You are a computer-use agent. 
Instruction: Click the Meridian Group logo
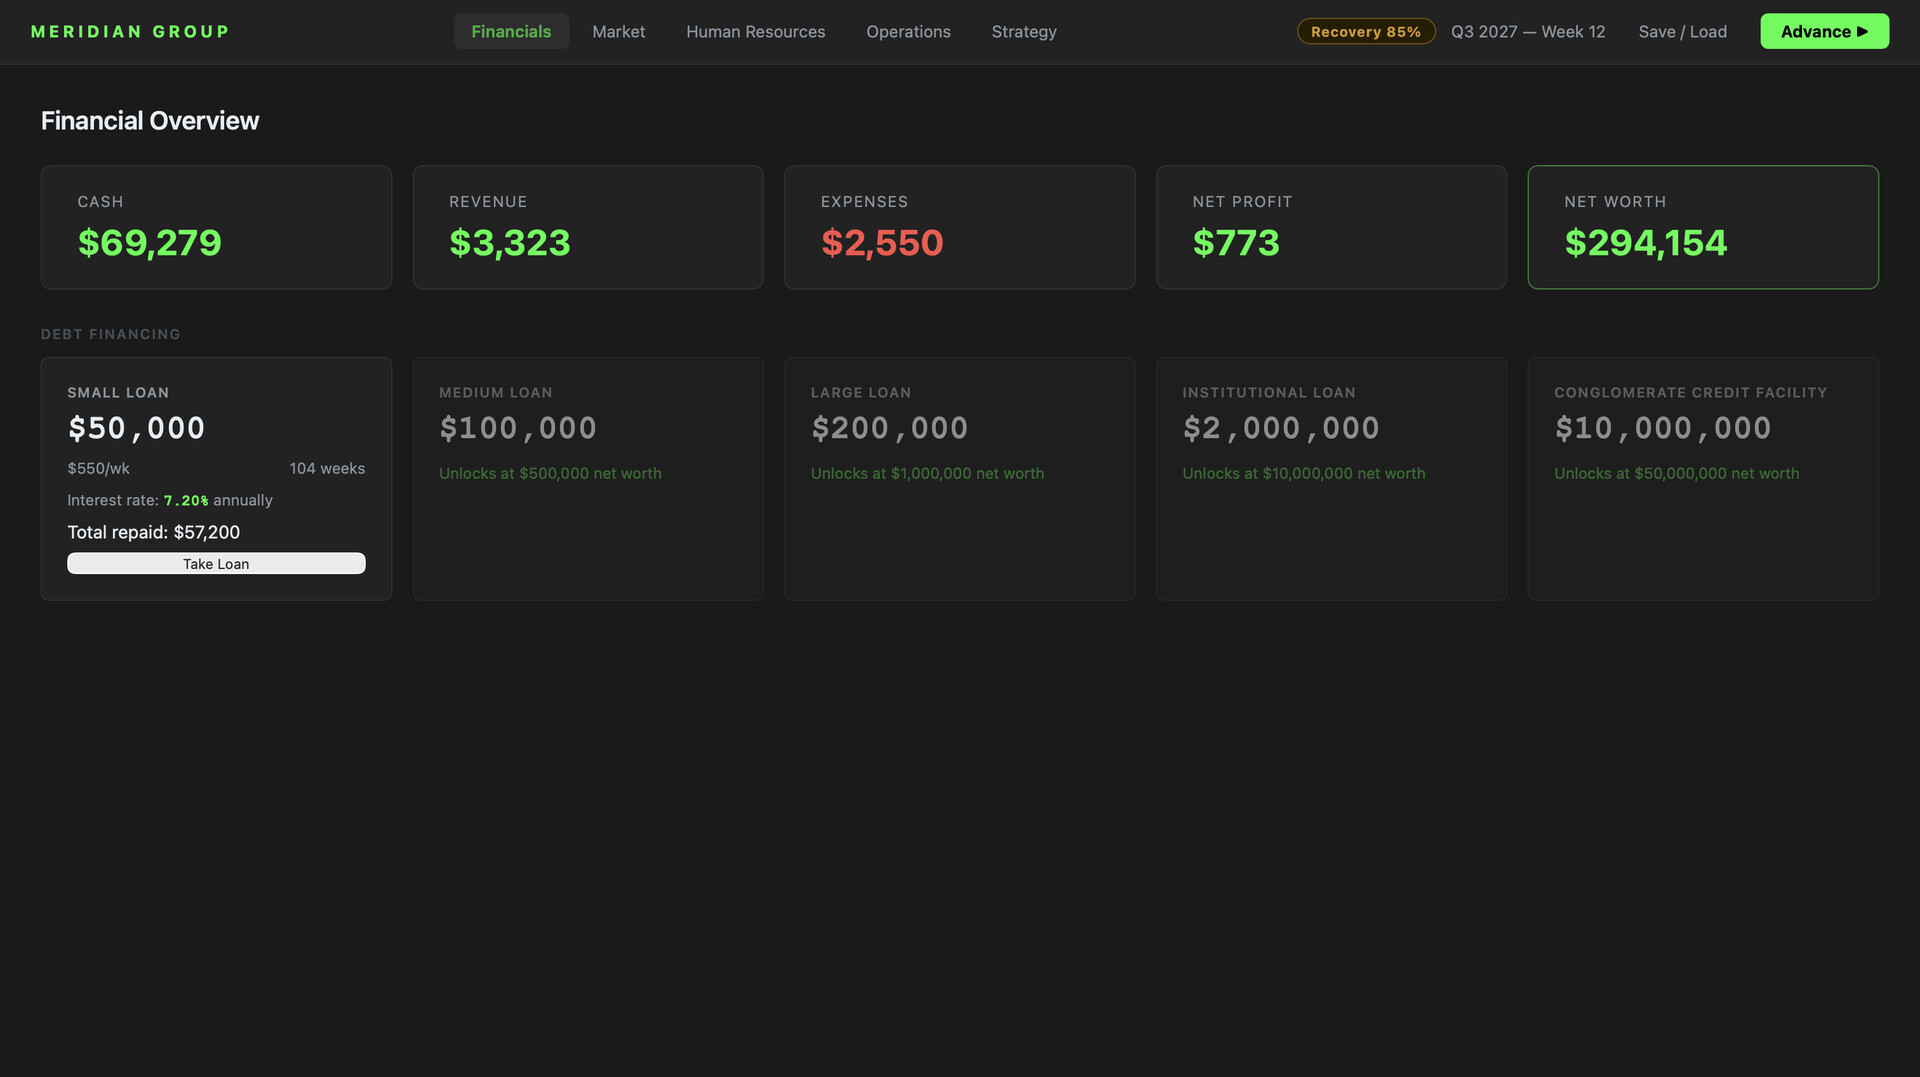pos(130,31)
